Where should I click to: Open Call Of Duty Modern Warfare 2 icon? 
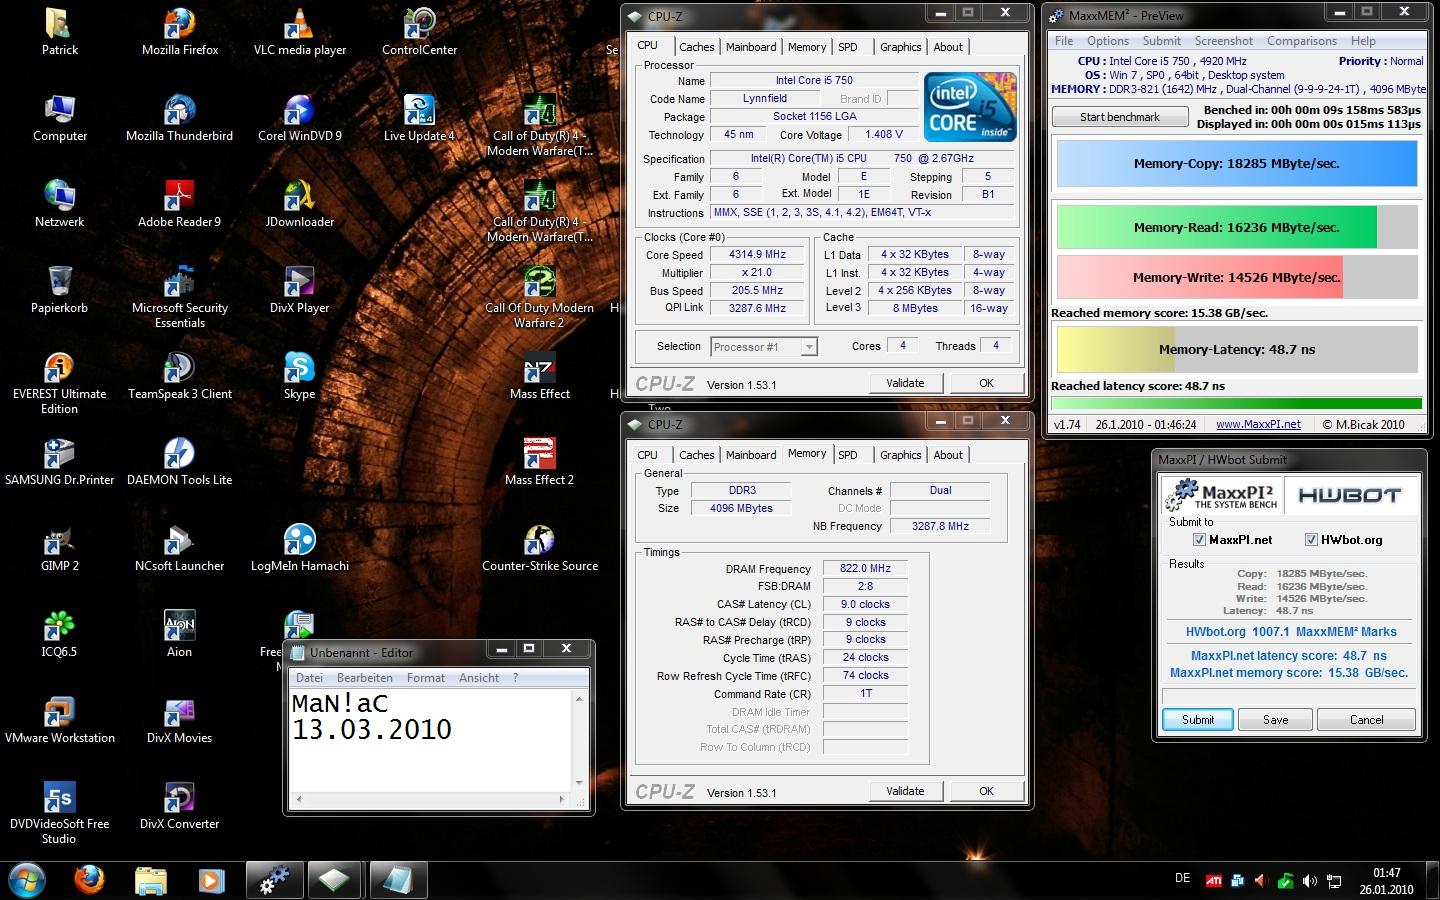(x=539, y=296)
